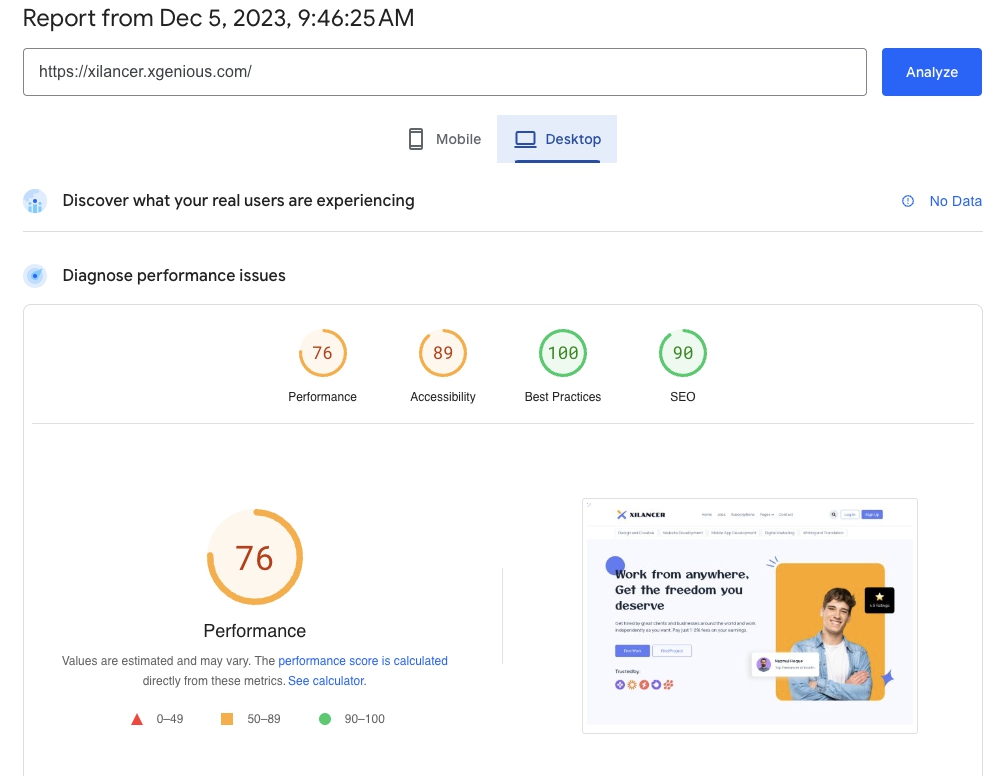Click the red triangle 0–49 legend icon
Image resolution: width=1002 pixels, height=776 pixels.
[x=137, y=719]
